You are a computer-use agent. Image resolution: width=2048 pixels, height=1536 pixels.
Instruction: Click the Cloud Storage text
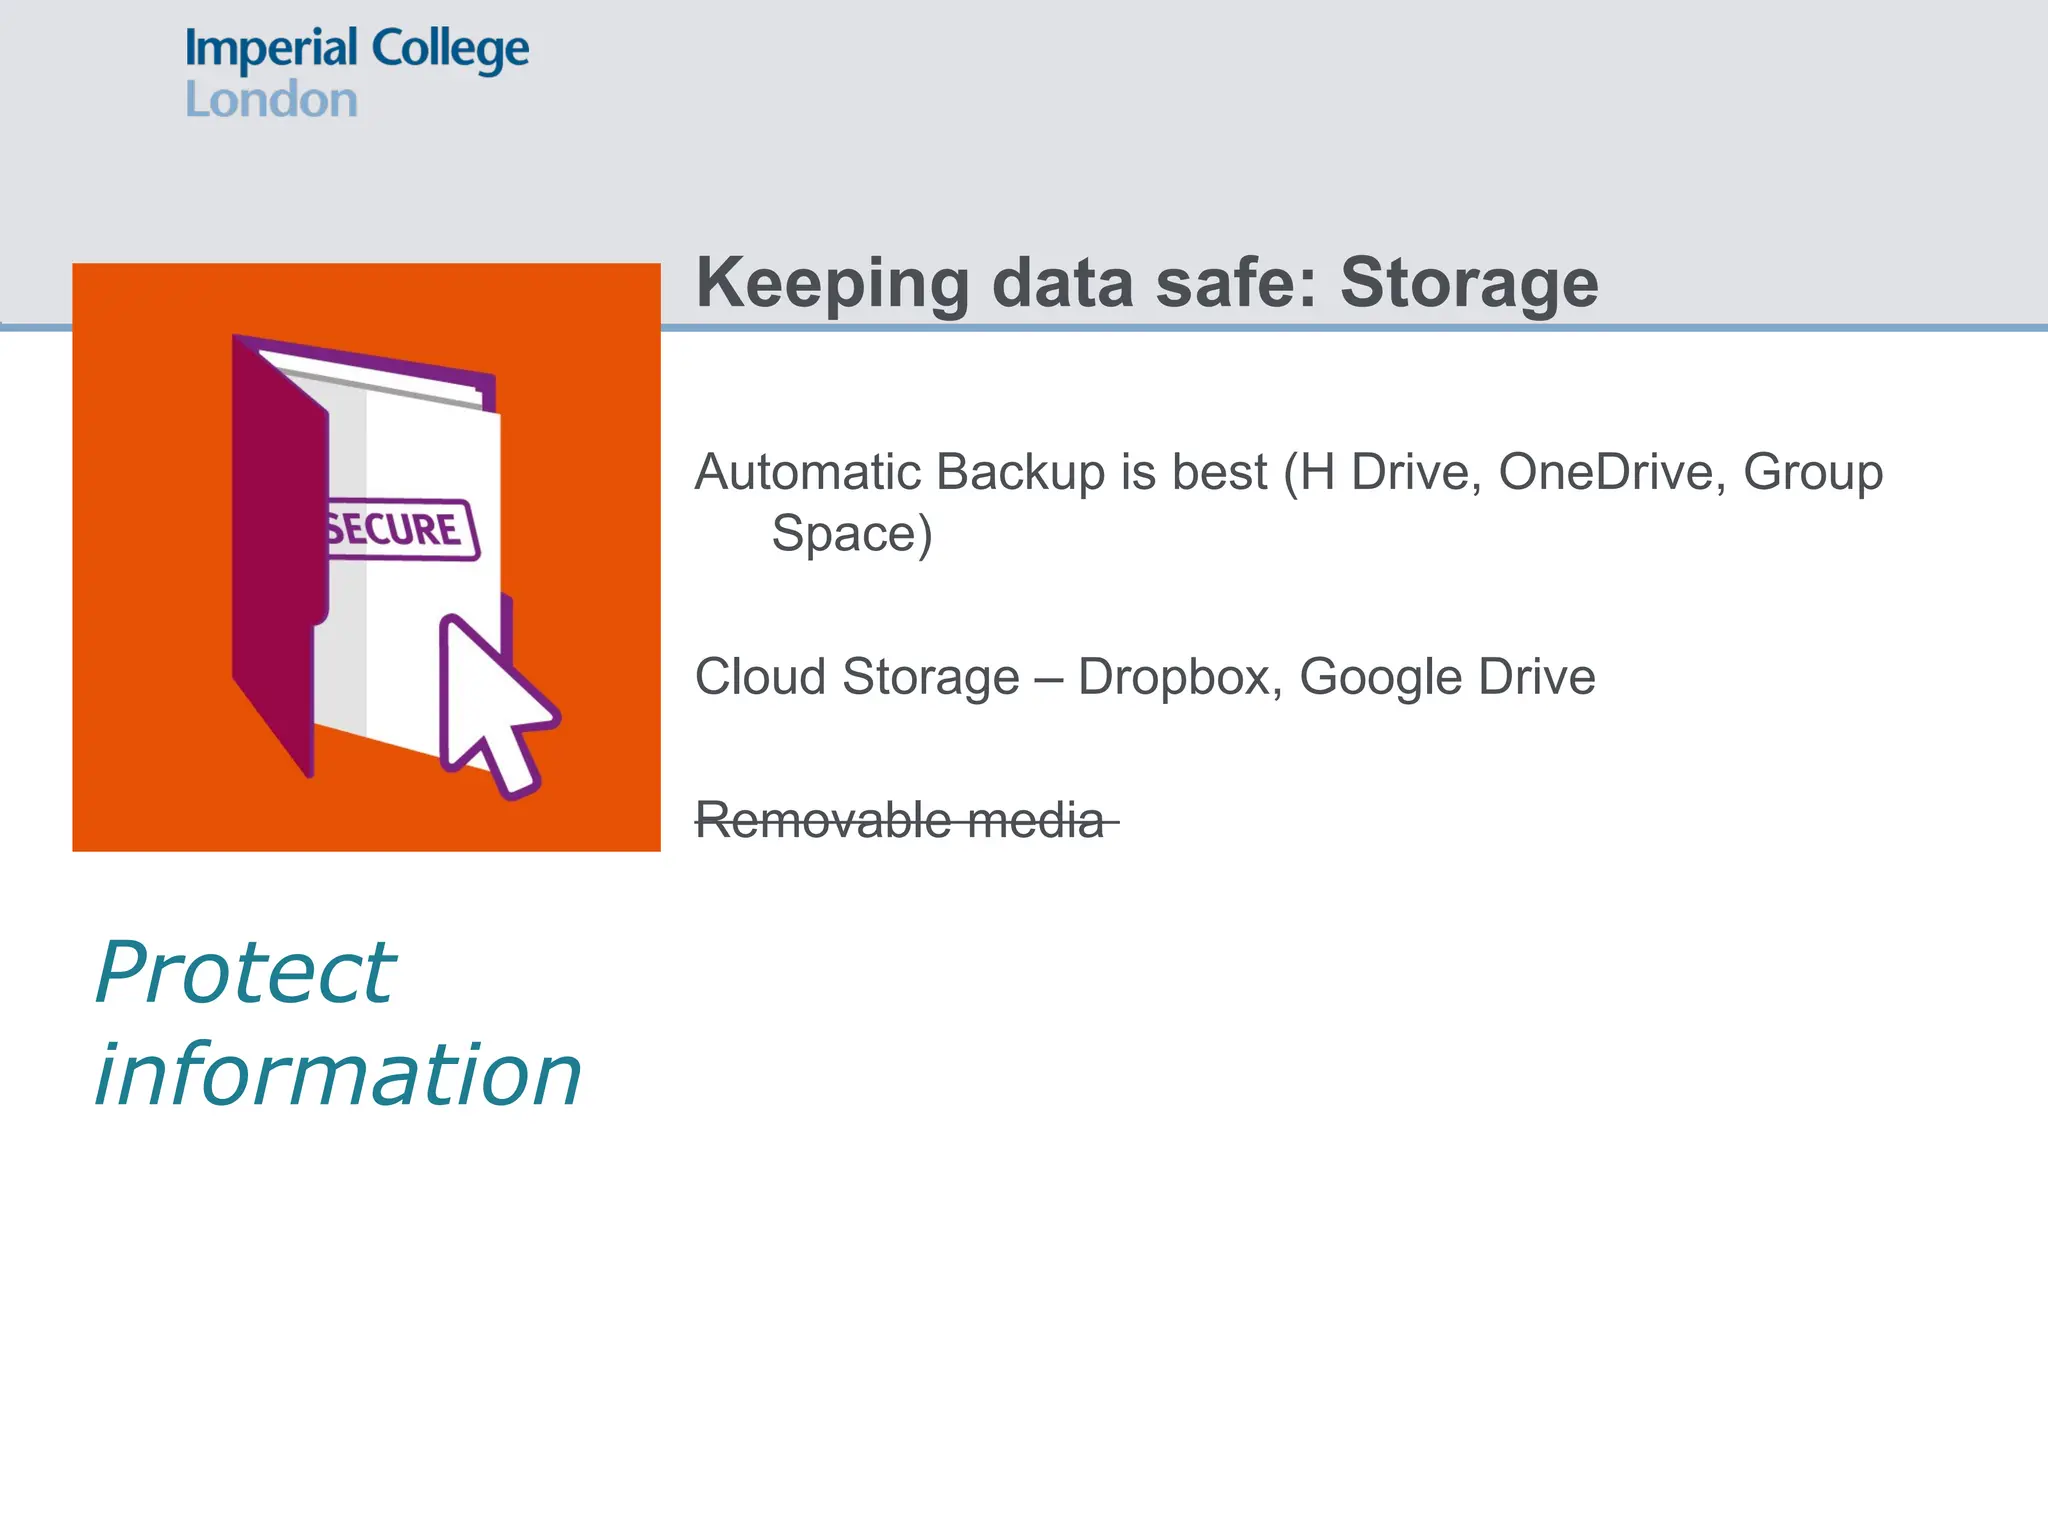pos(857,677)
